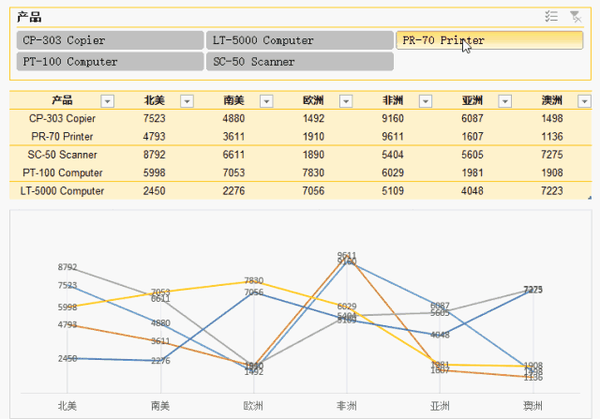Click chart data label 4048
Image resolution: width=600 pixels, height=419 pixels.
pos(440,335)
